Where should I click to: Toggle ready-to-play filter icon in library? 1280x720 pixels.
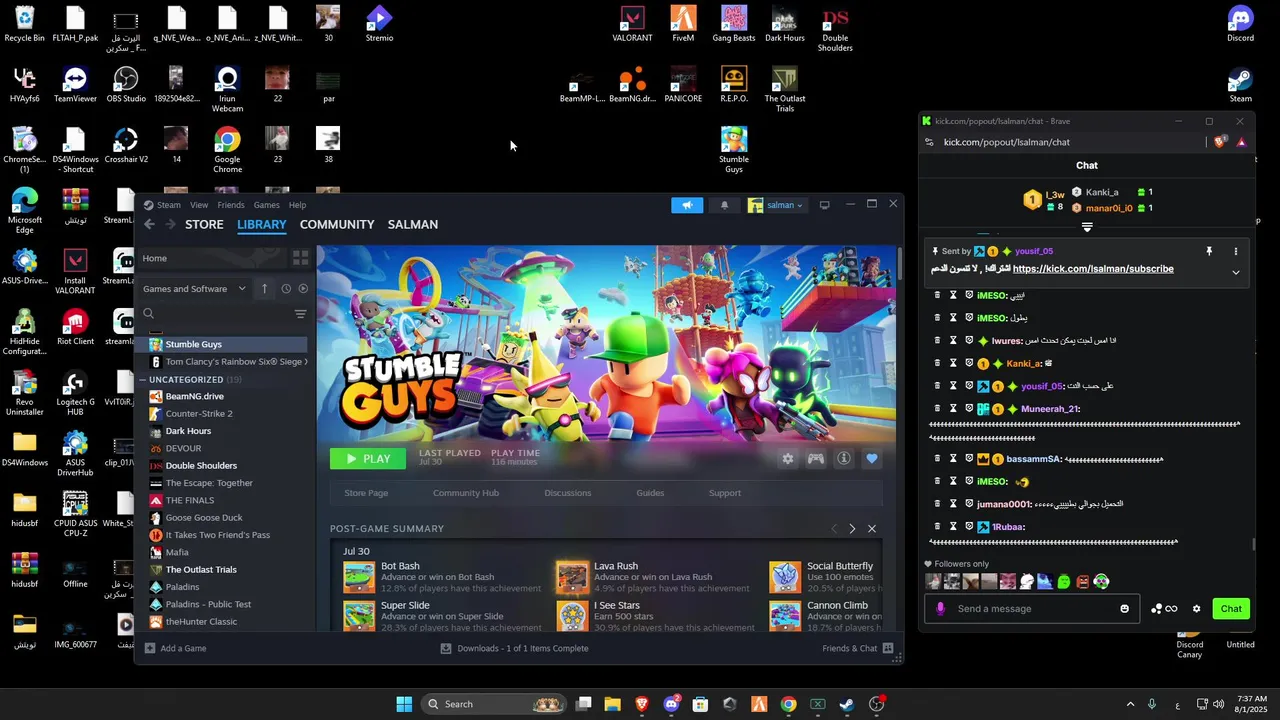tap(303, 289)
